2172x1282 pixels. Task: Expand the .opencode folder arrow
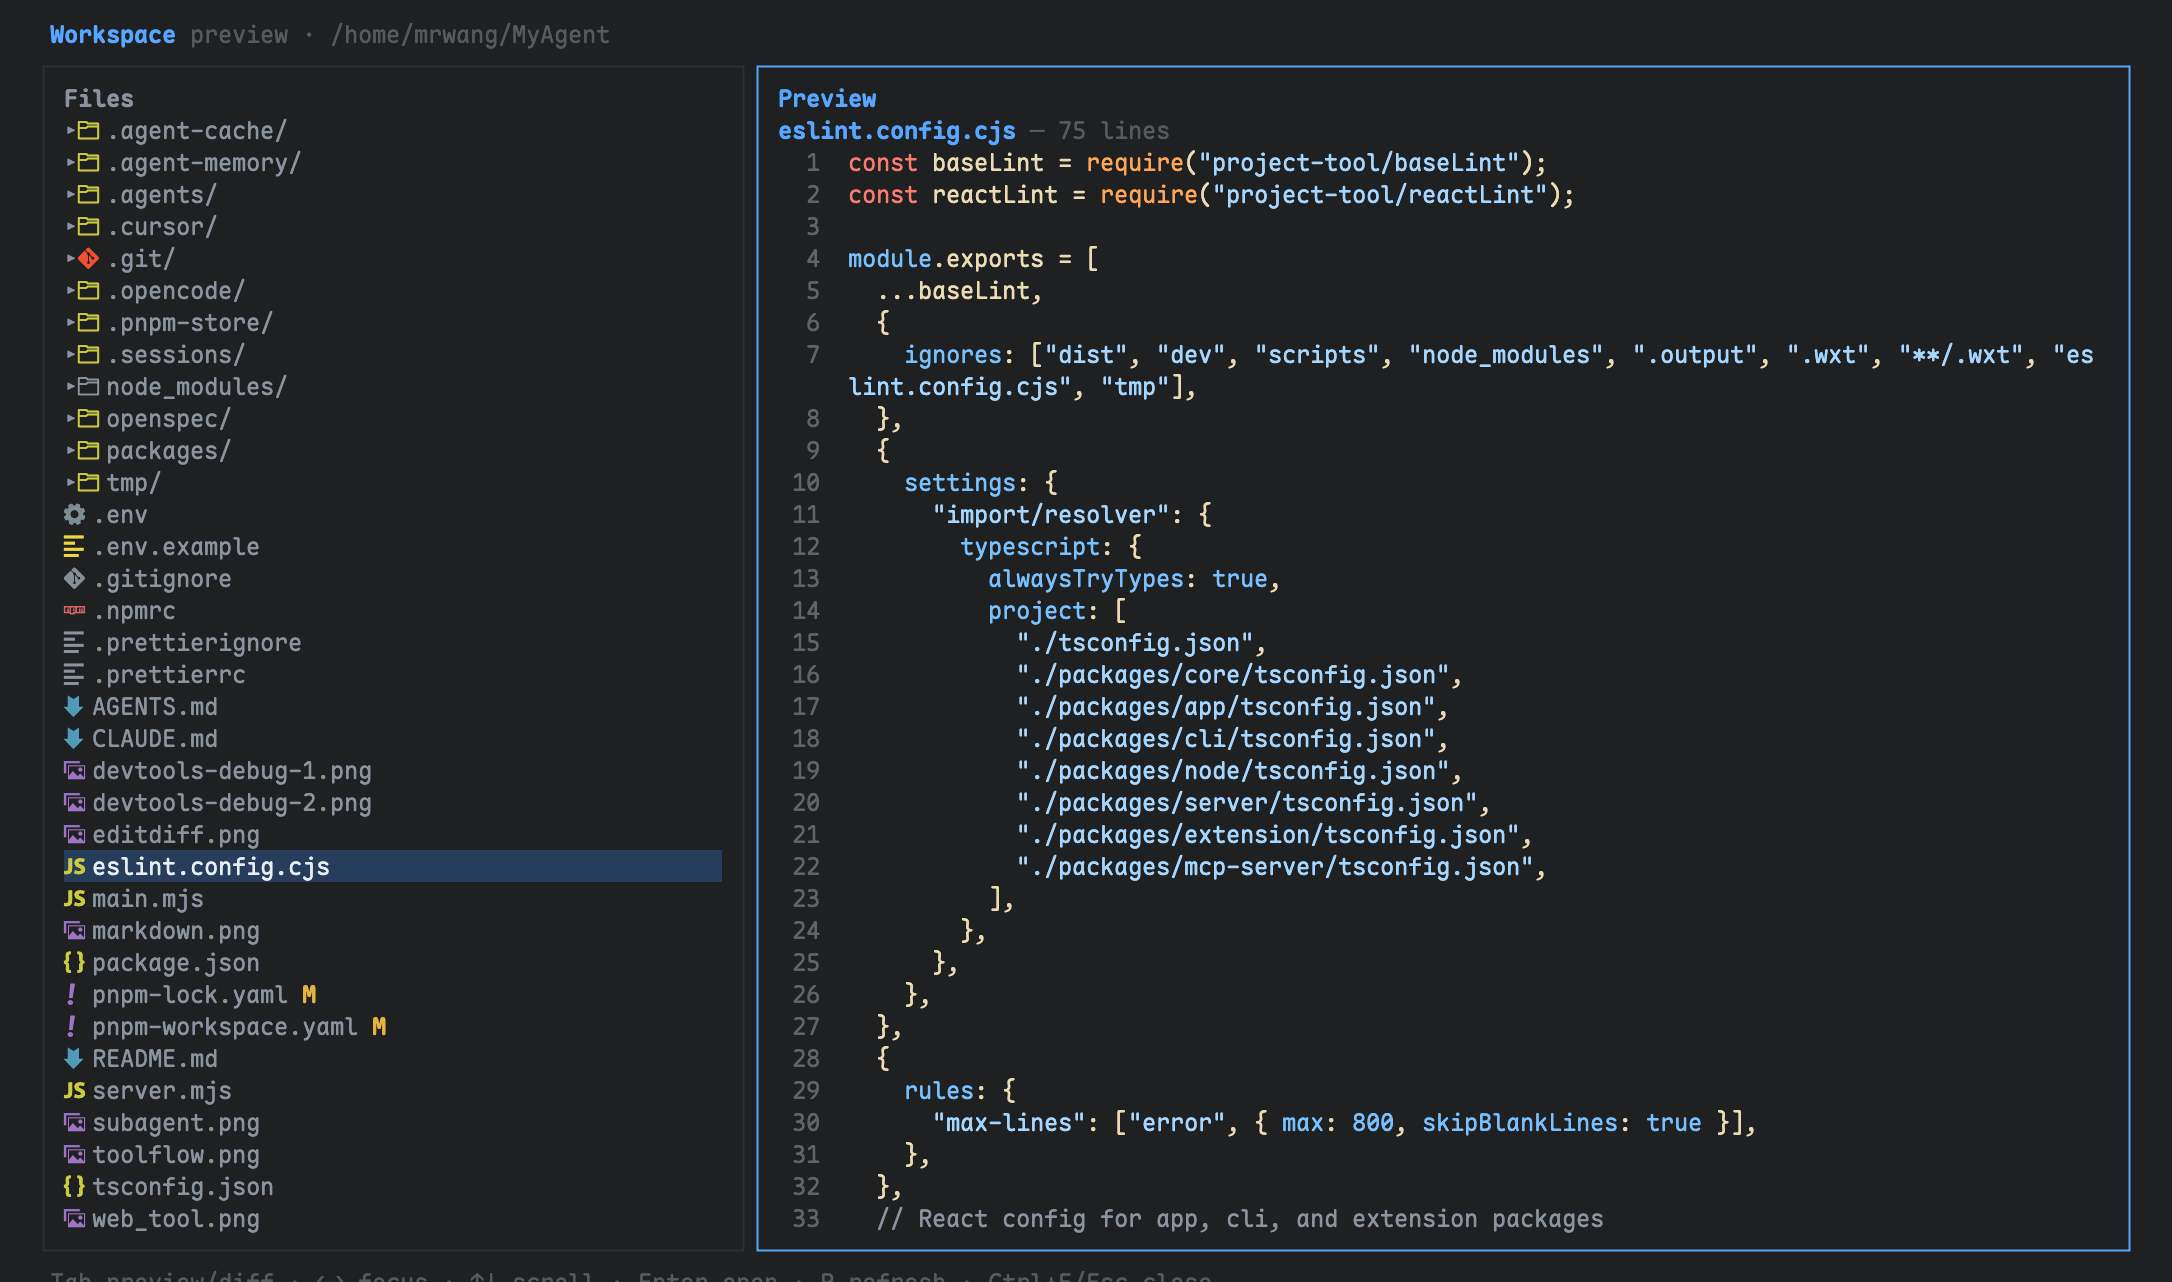[x=71, y=290]
